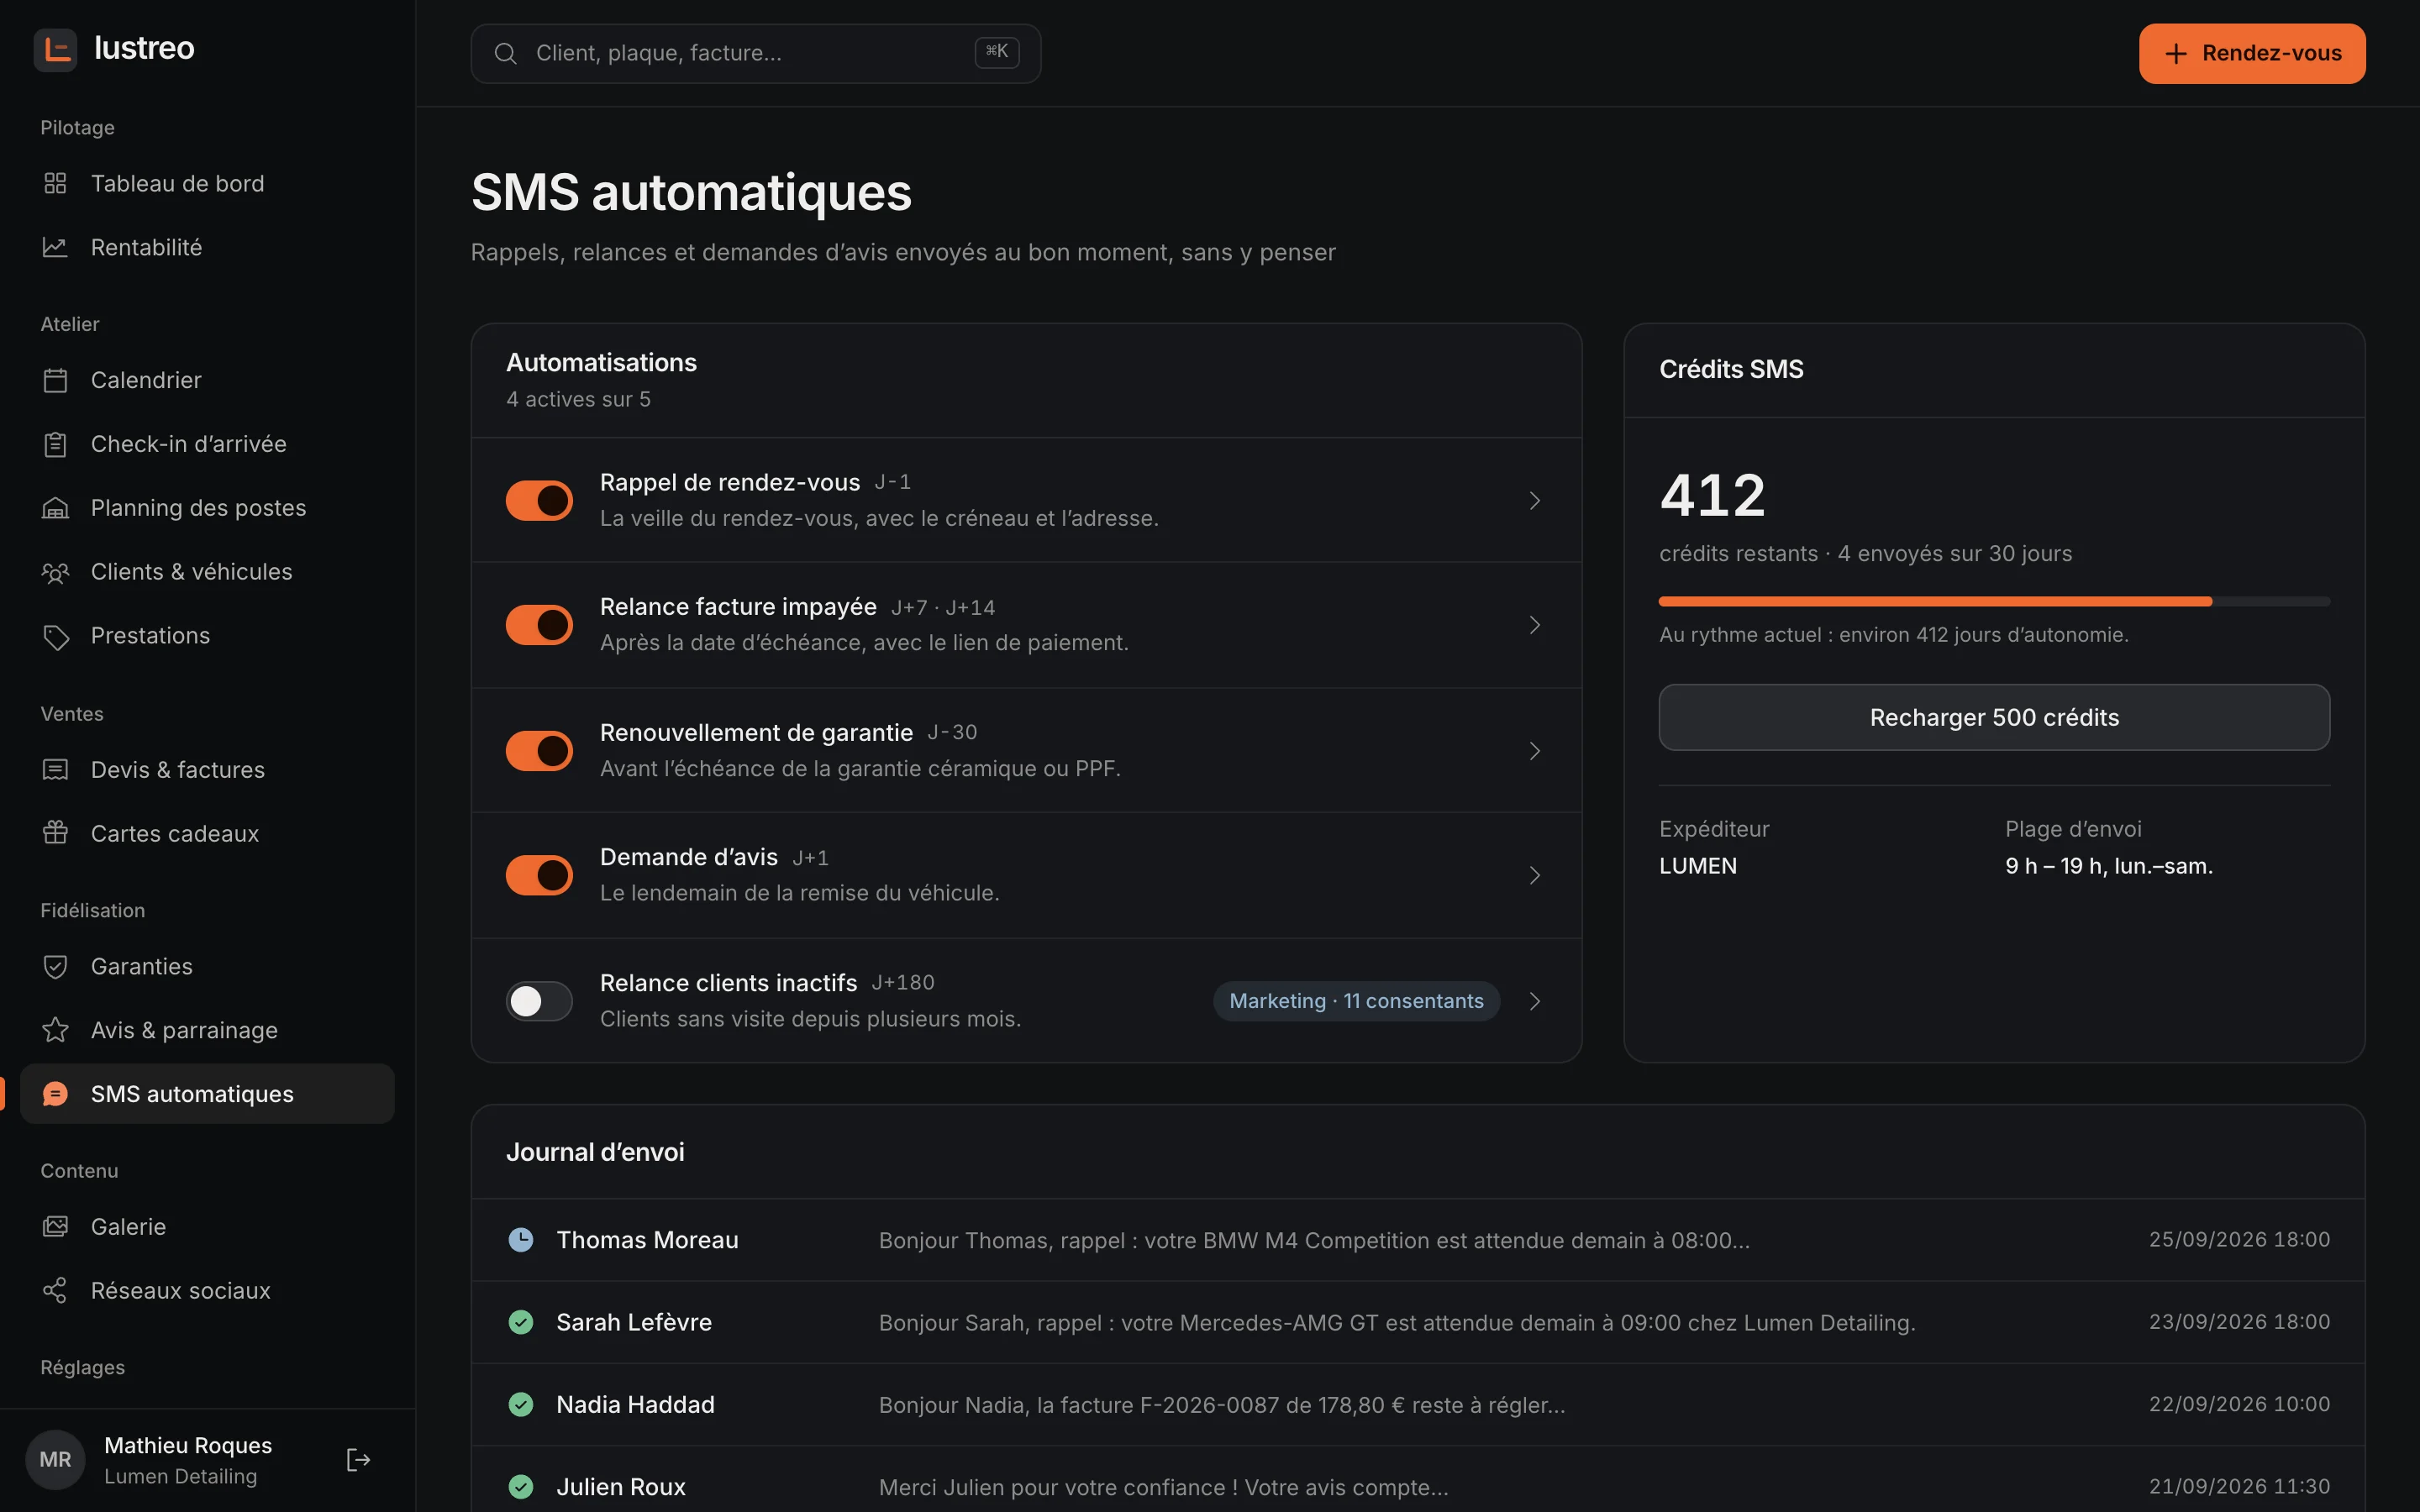Click the Devis & factures document icon
The width and height of the screenshot is (2420, 1512).
tap(55, 771)
